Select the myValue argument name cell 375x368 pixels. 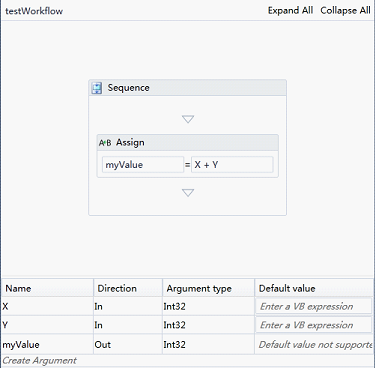(47, 344)
